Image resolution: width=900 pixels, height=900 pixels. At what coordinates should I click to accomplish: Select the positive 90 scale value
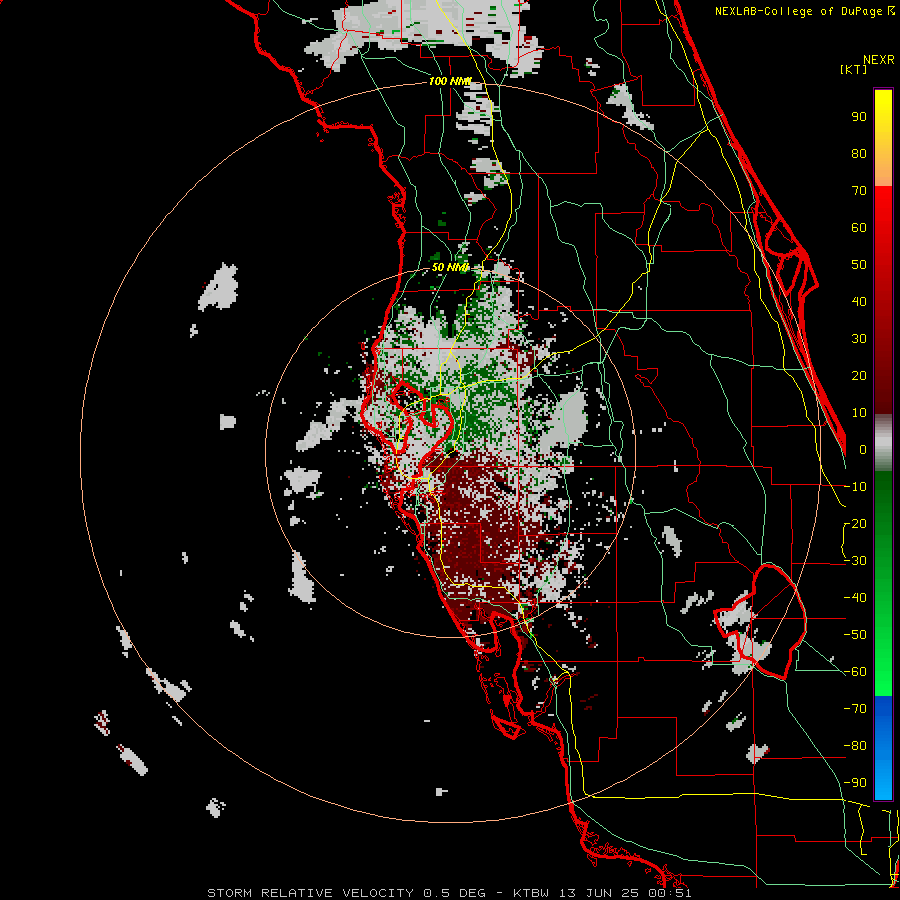859,117
